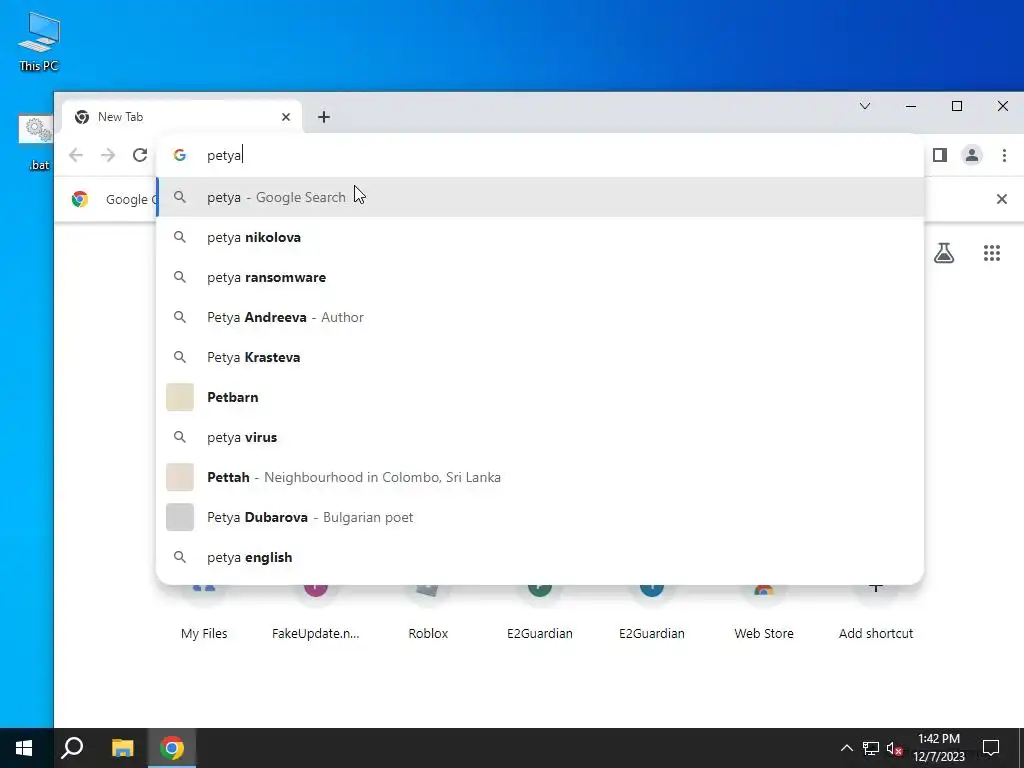Open the Chrome side panel icon

[940, 155]
